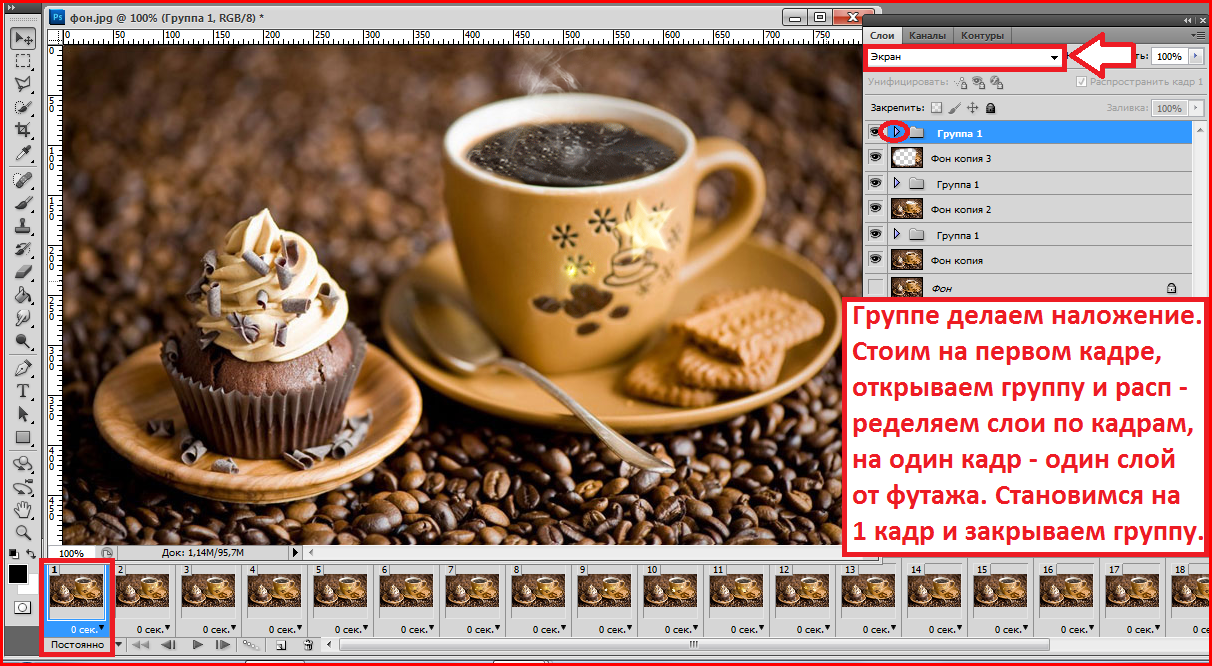Toggle Quick Mask mode

[x=22, y=607]
